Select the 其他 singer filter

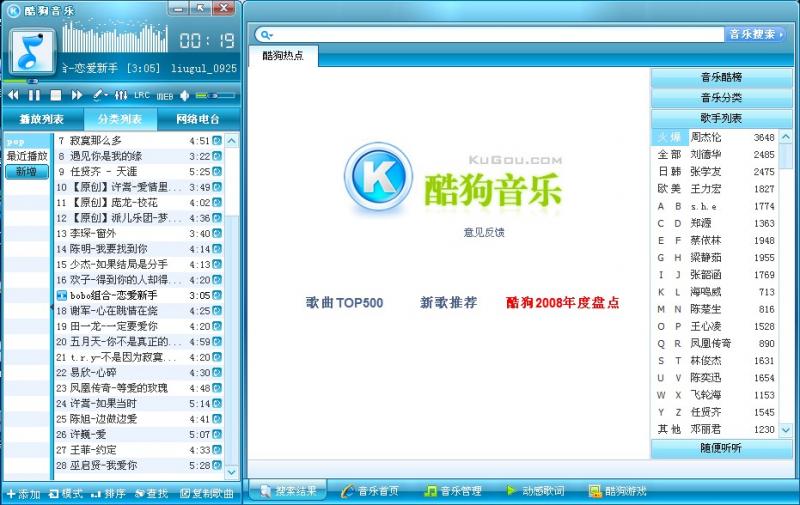pyautogui.click(x=669, y=430)
